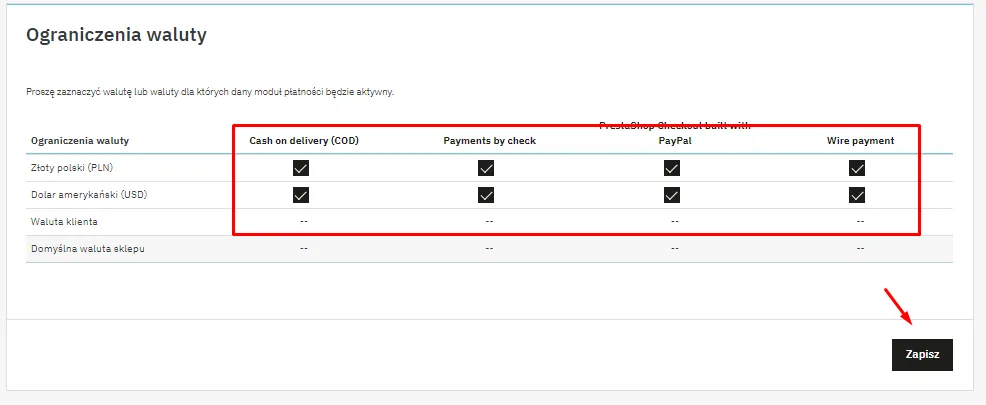Toggle Złoty polski checkbox under PayPal
Image resolution: width=986 pixels, height=405 pixels.
[x=672, y=168]
